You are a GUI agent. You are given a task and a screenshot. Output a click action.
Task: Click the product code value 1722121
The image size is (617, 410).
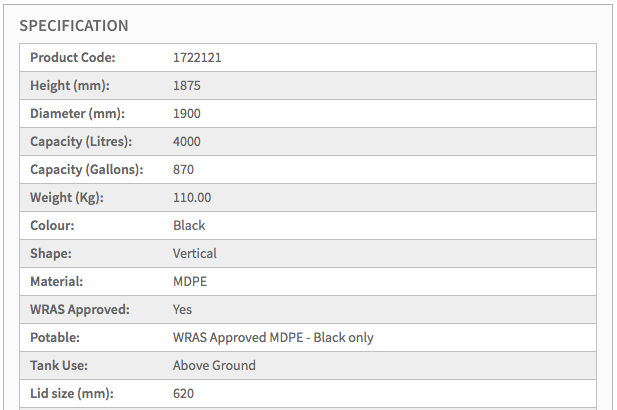click(x=197, y=58)
